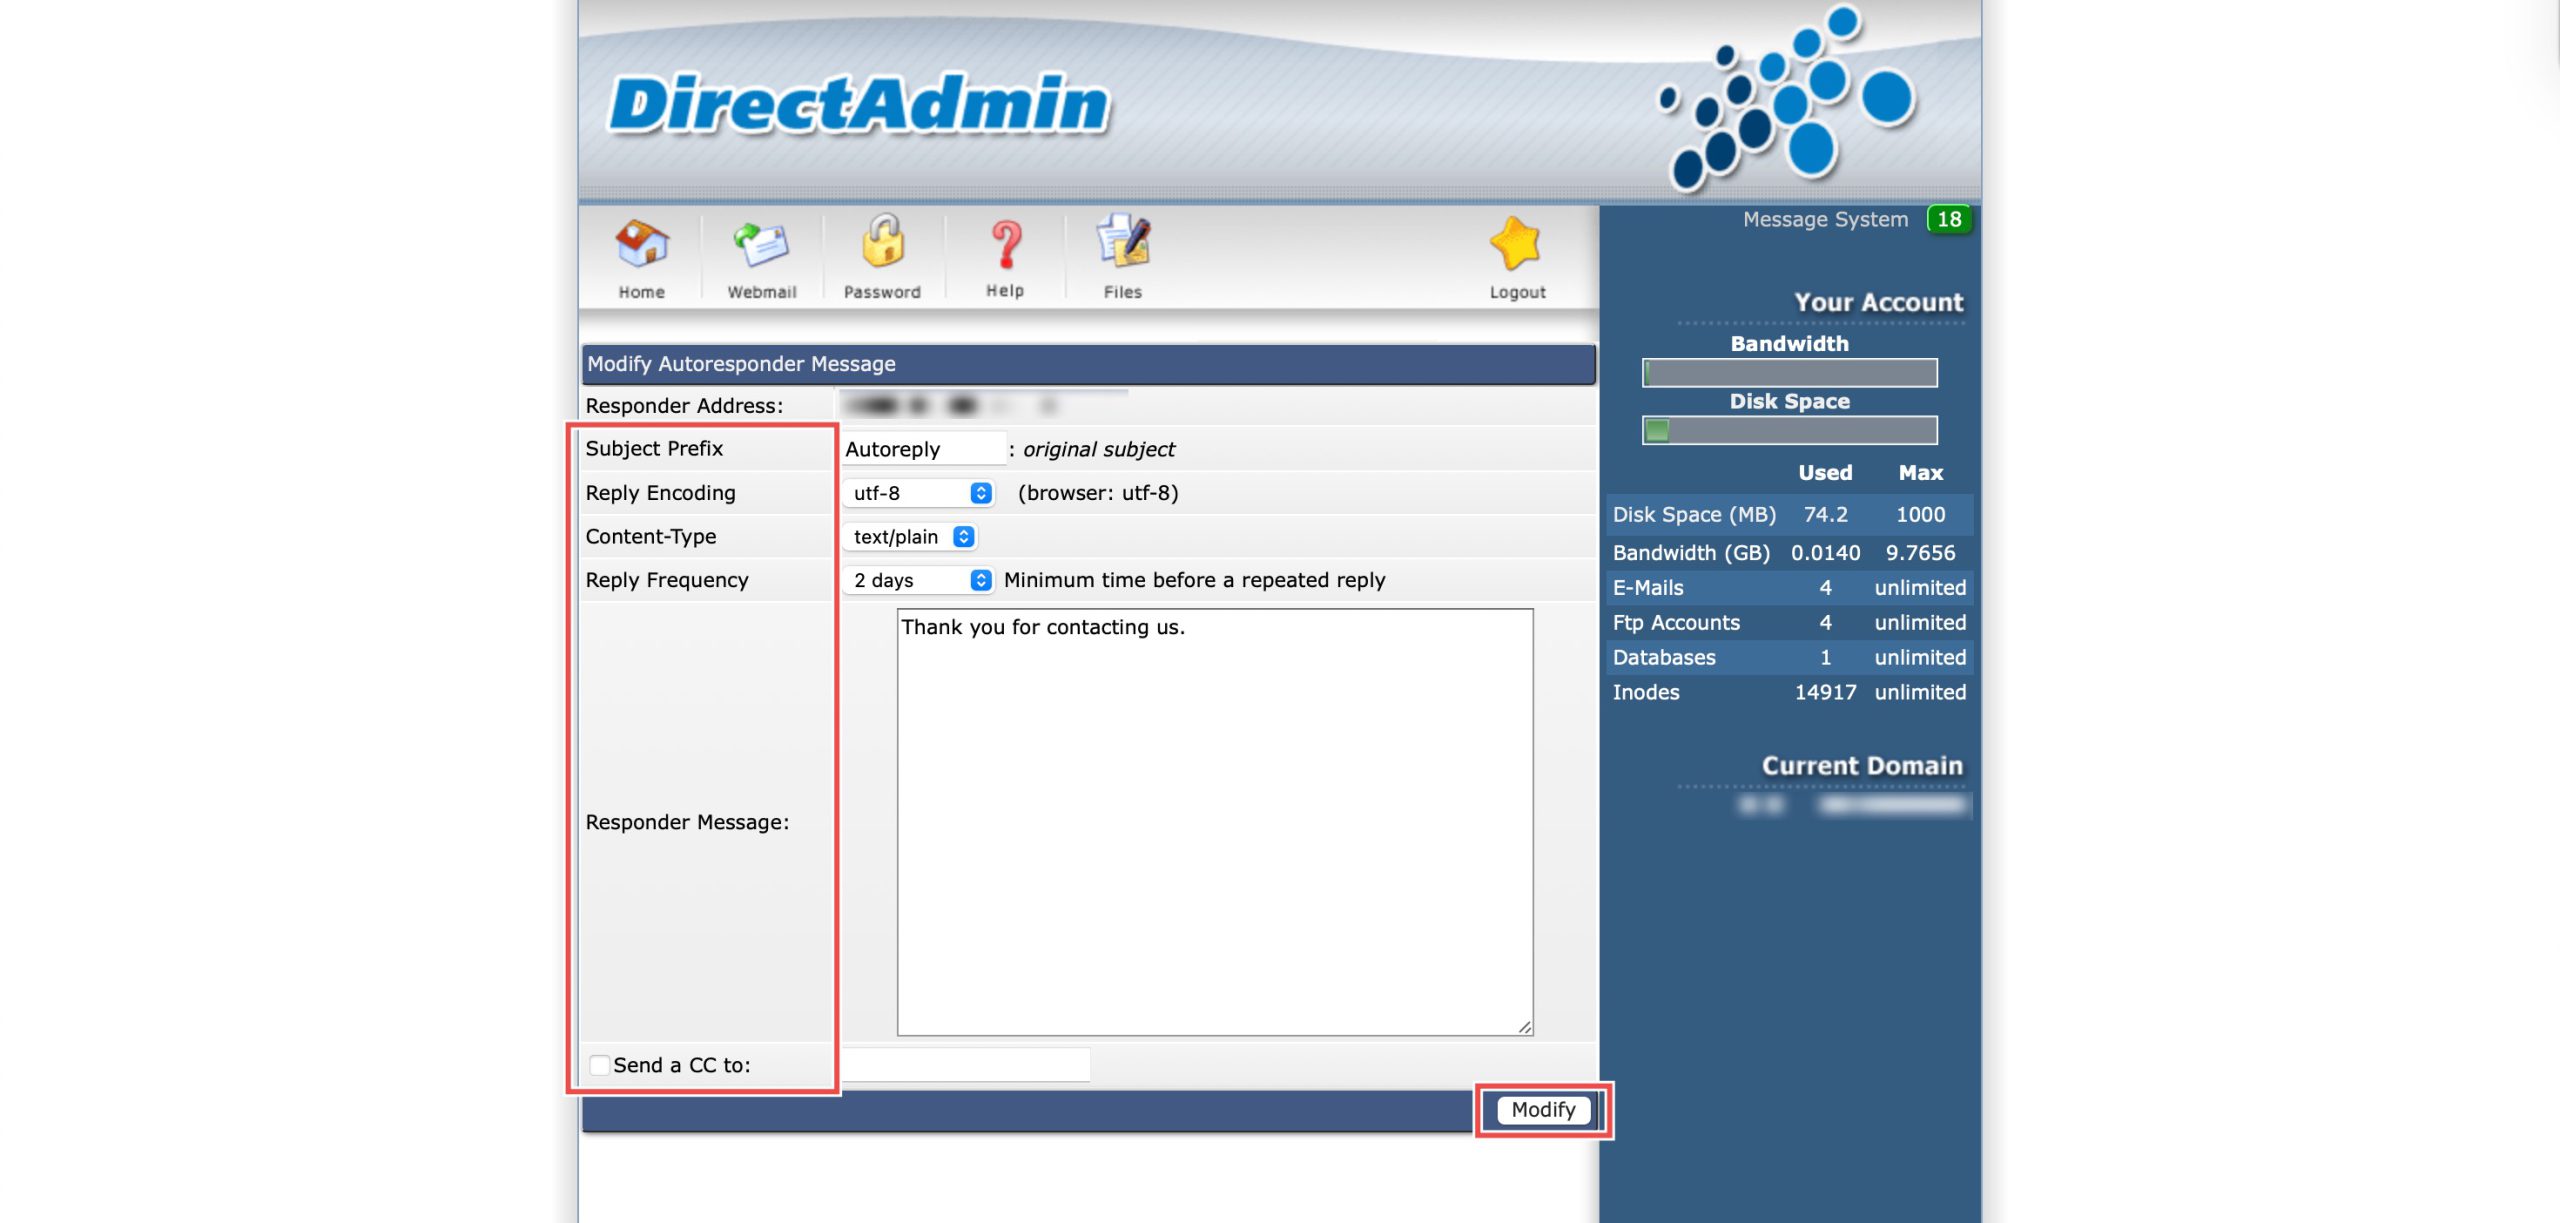Open the Files icon

1123,243
